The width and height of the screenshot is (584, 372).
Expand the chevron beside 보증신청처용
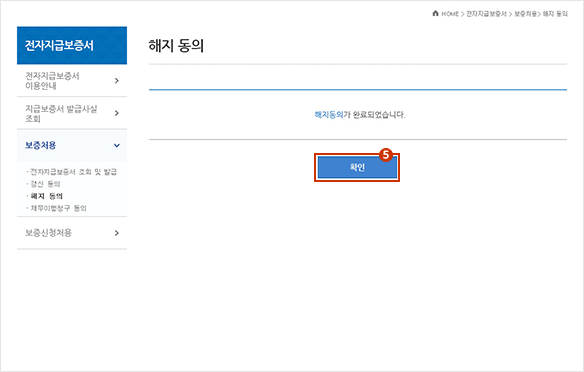tap(117, 233)
